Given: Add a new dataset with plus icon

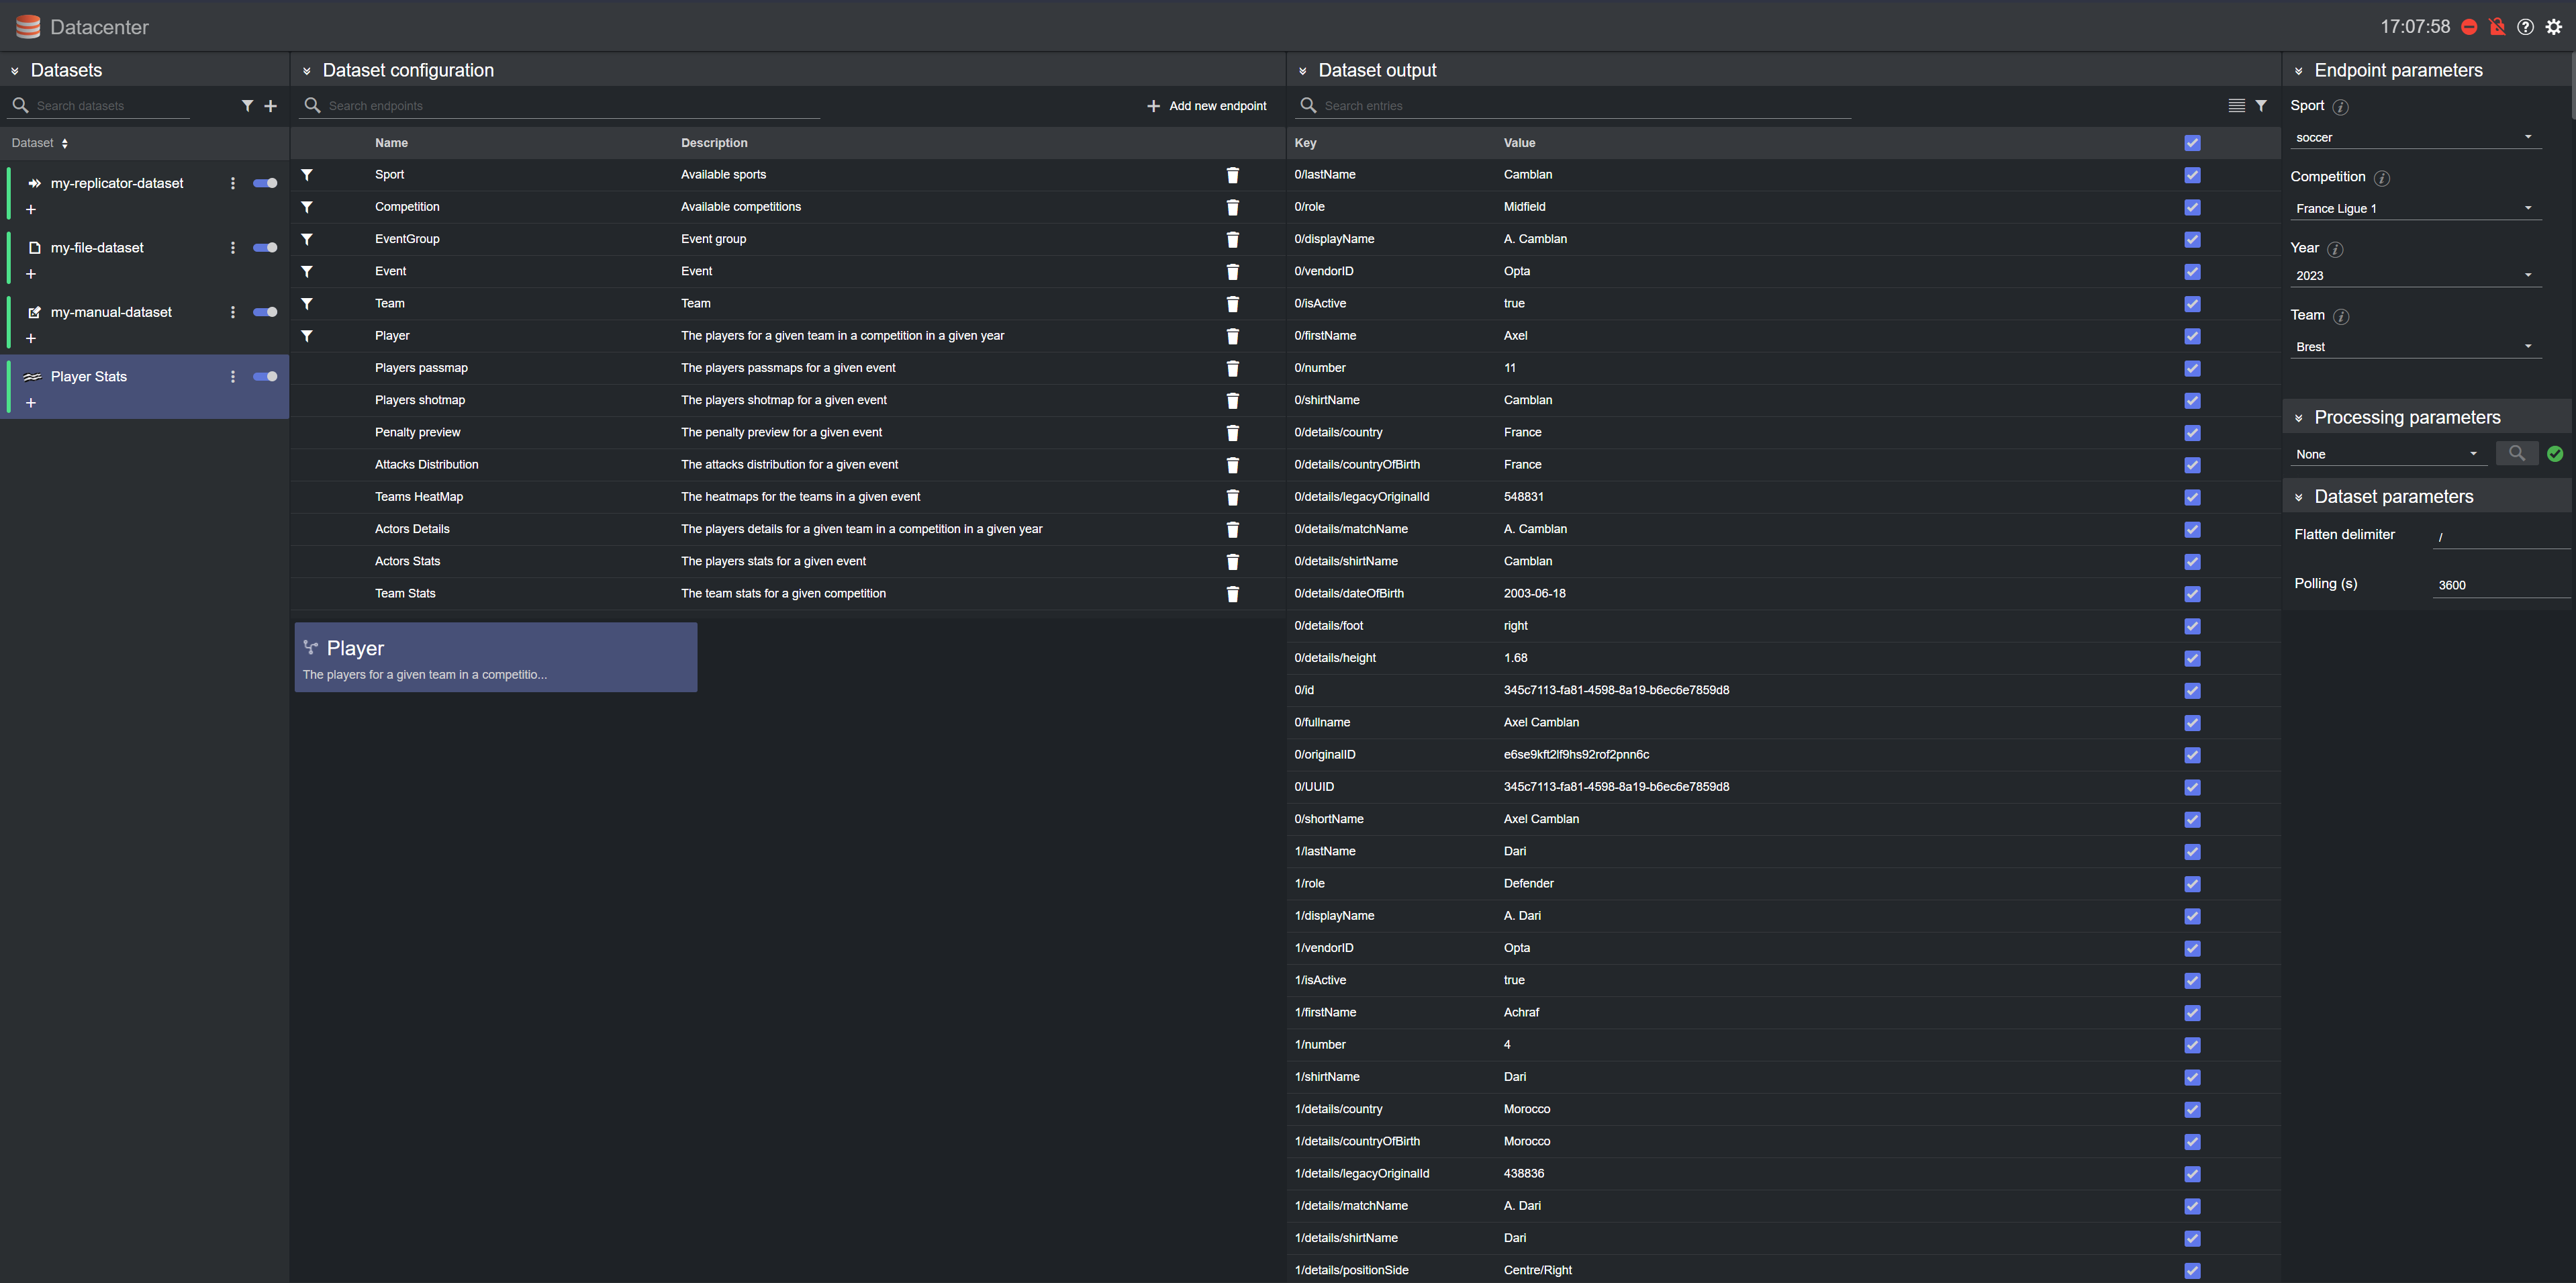Looking at the screenshot, I should tap(270, 106).
